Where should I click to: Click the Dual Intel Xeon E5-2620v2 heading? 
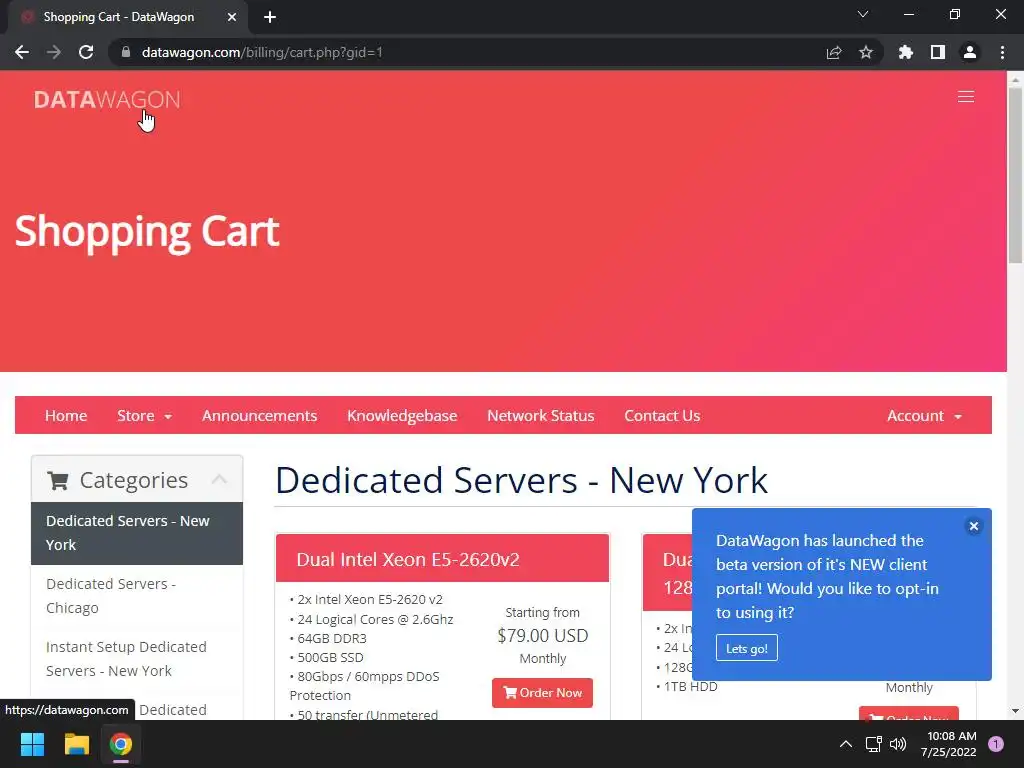(x=408, y=560)
